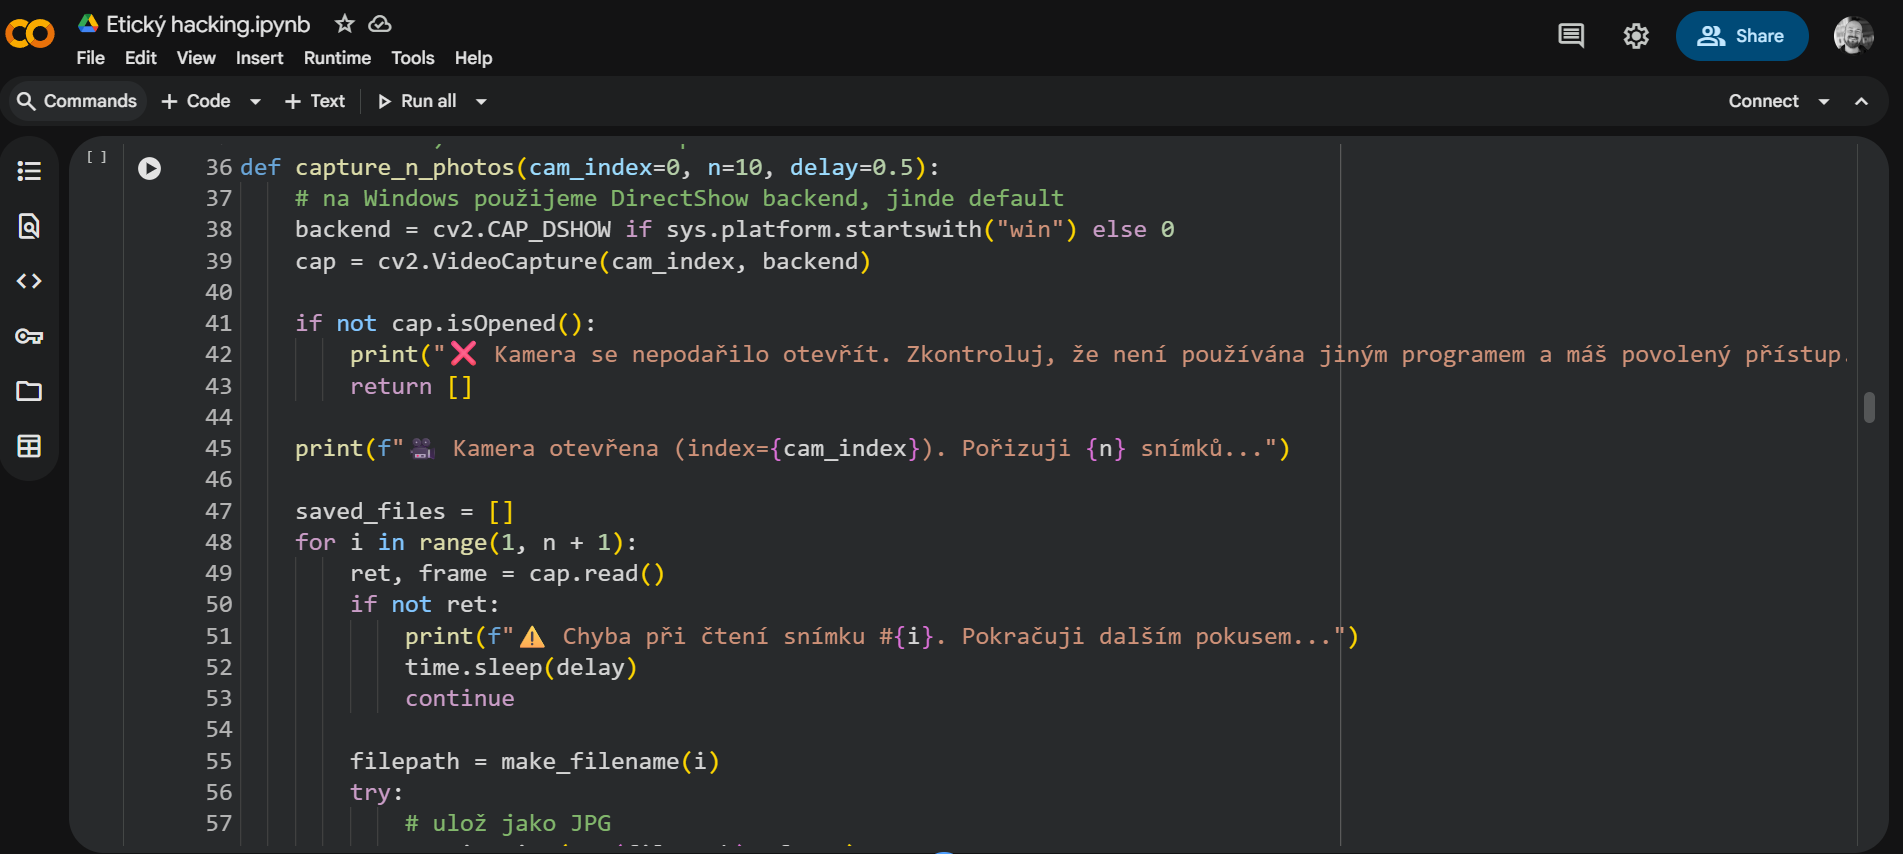Screen dimensions: 1903x854
Task: Open the Colab home logo
Action: click(x=30, y=34)
